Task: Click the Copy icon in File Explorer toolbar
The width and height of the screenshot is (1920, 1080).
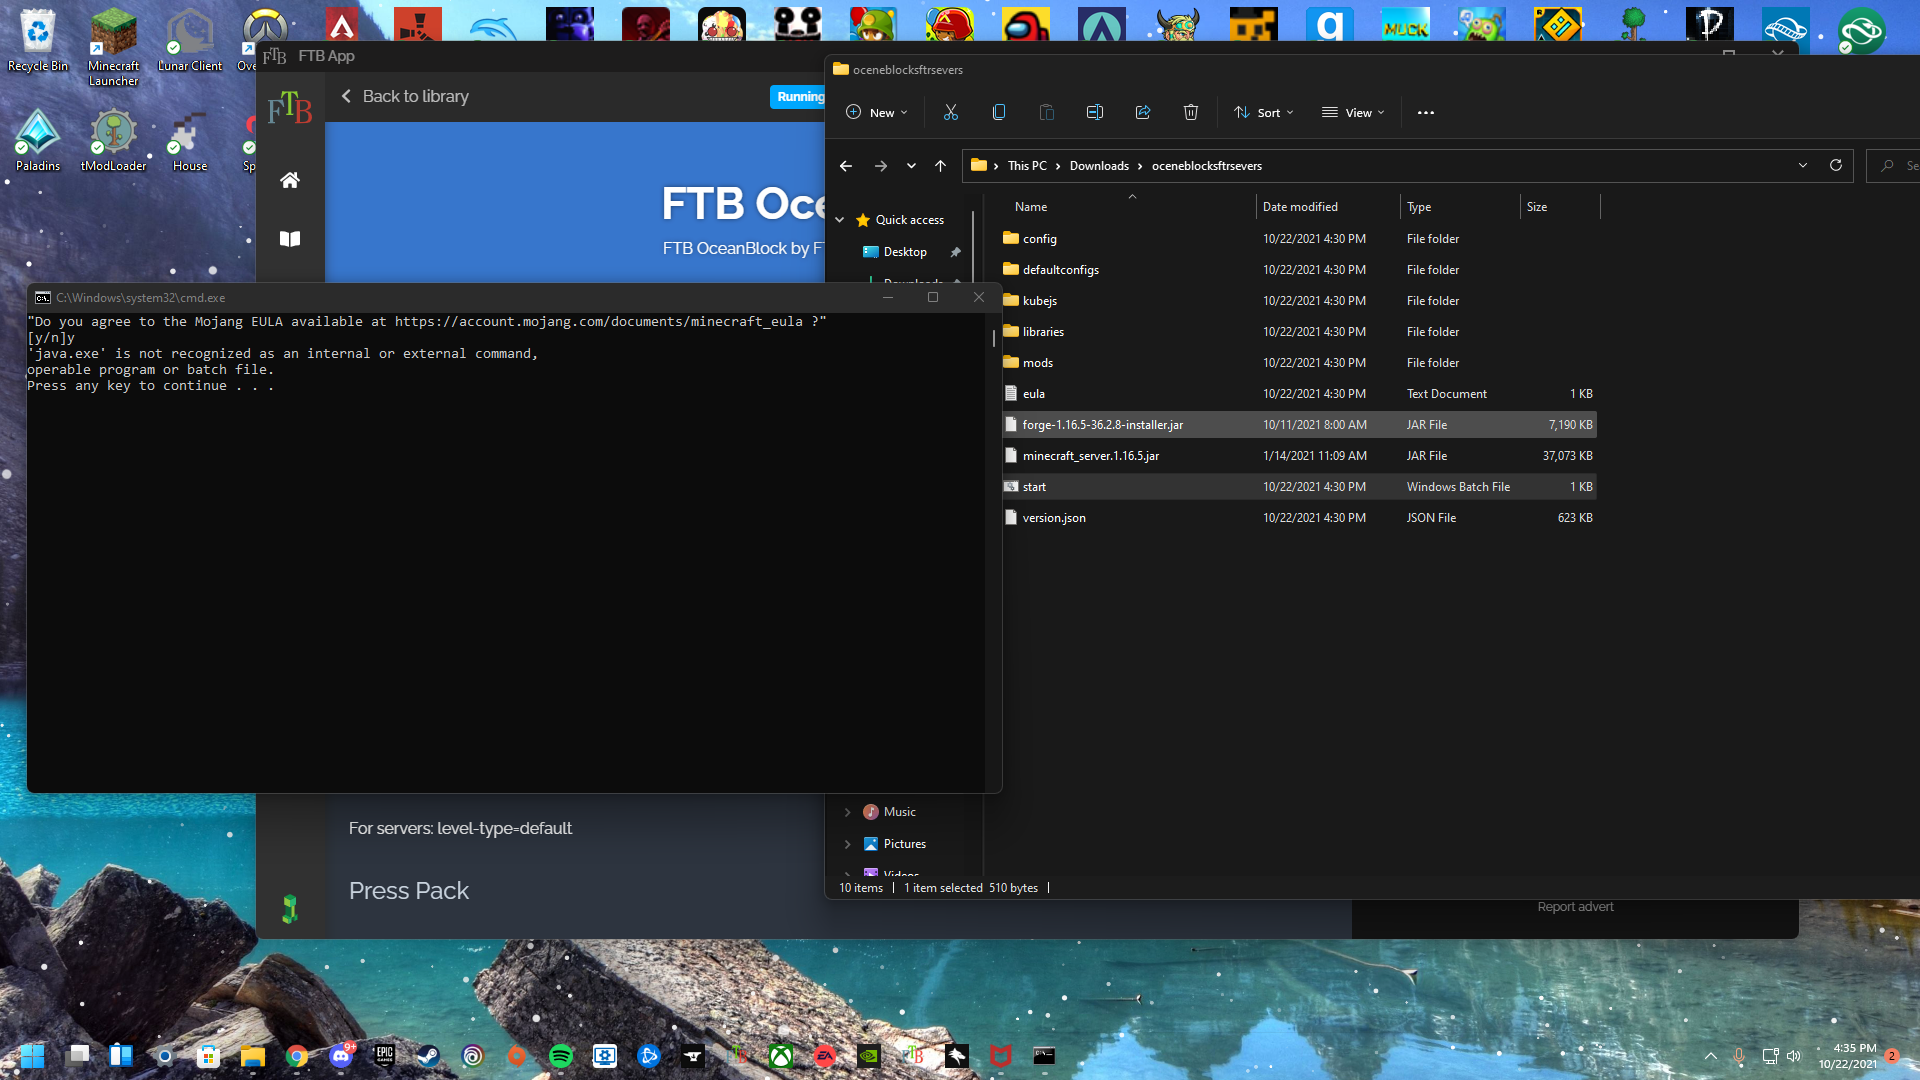Action: 998,112
